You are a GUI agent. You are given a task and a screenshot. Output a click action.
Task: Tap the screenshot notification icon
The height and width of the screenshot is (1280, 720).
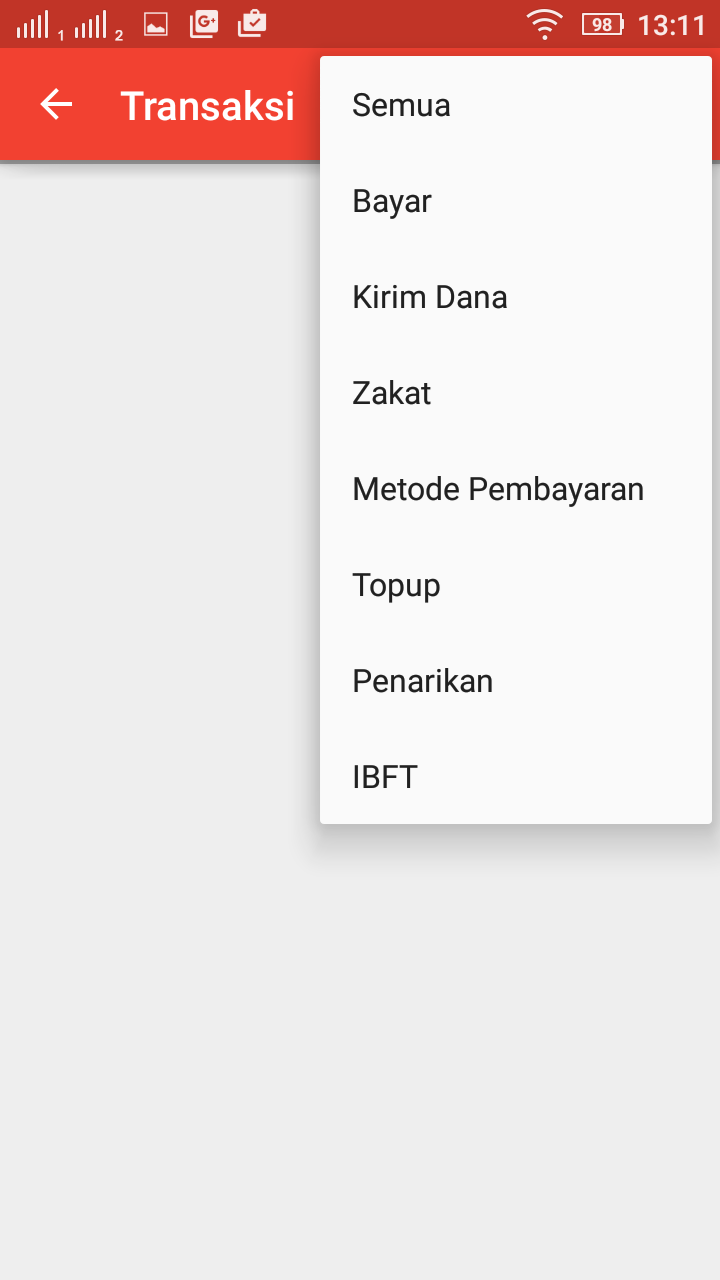tap(155, 22)
